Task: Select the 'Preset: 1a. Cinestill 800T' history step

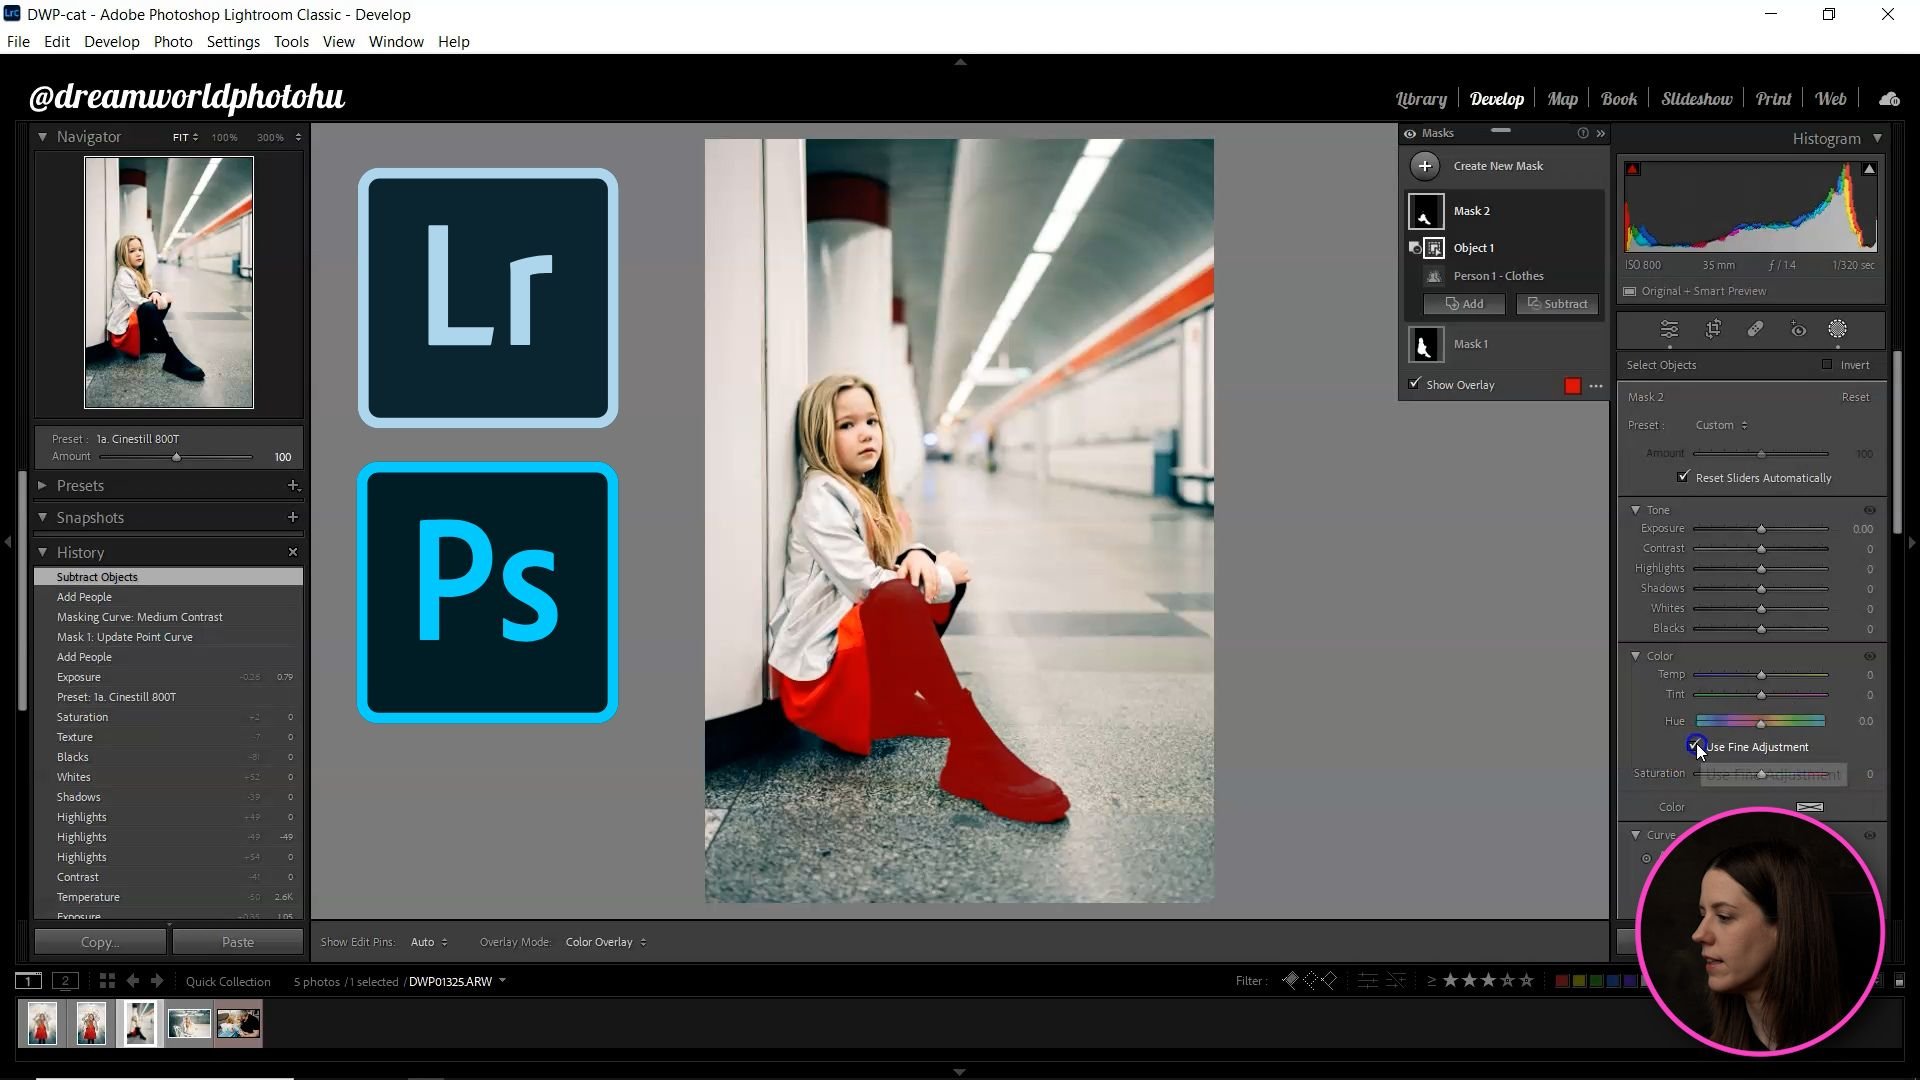Action: [x=168, y=697]
